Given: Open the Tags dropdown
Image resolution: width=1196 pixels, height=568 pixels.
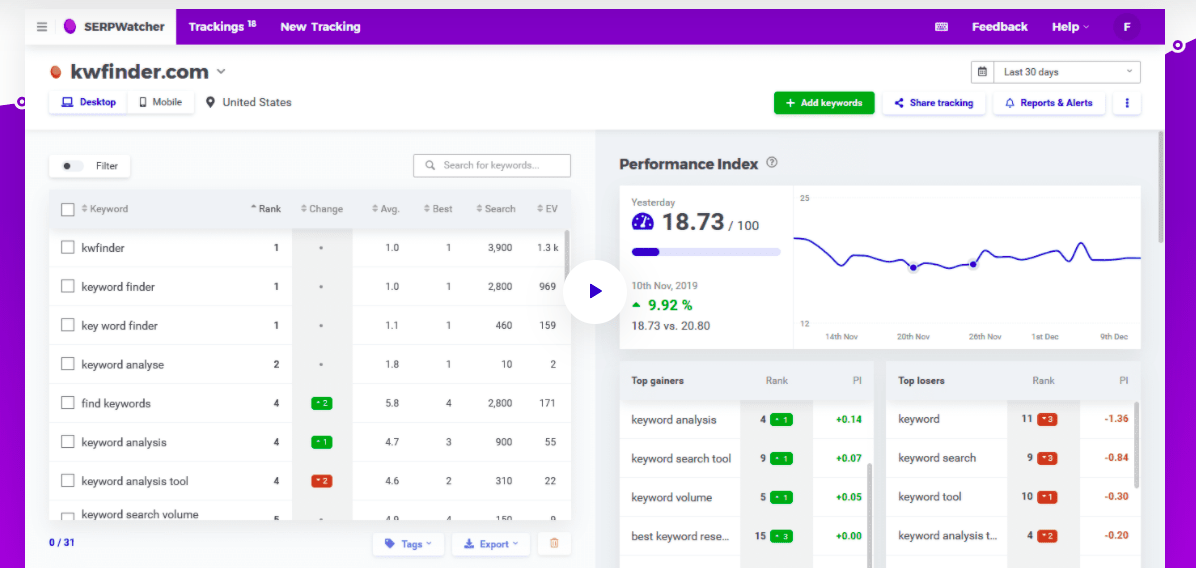Looking at the screenshot, I should click(x=408, y=544).
